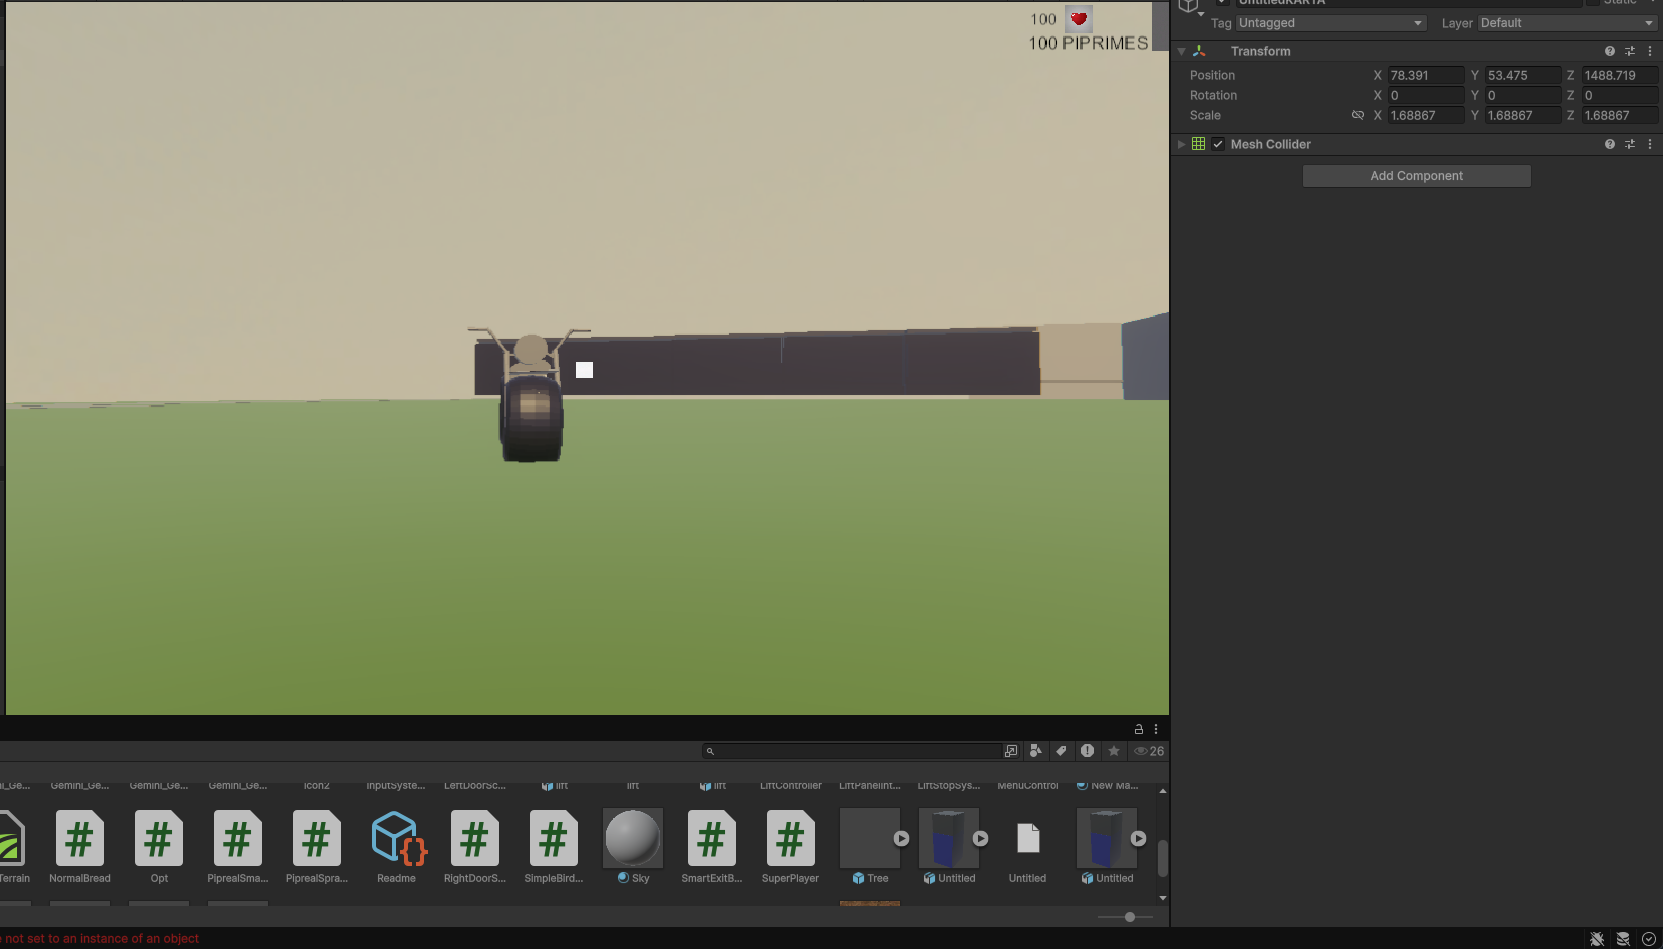Toggle the debugger bug icon in status bar
The height and width of the screenshot is (949, 1663).
coord(1597,939)
